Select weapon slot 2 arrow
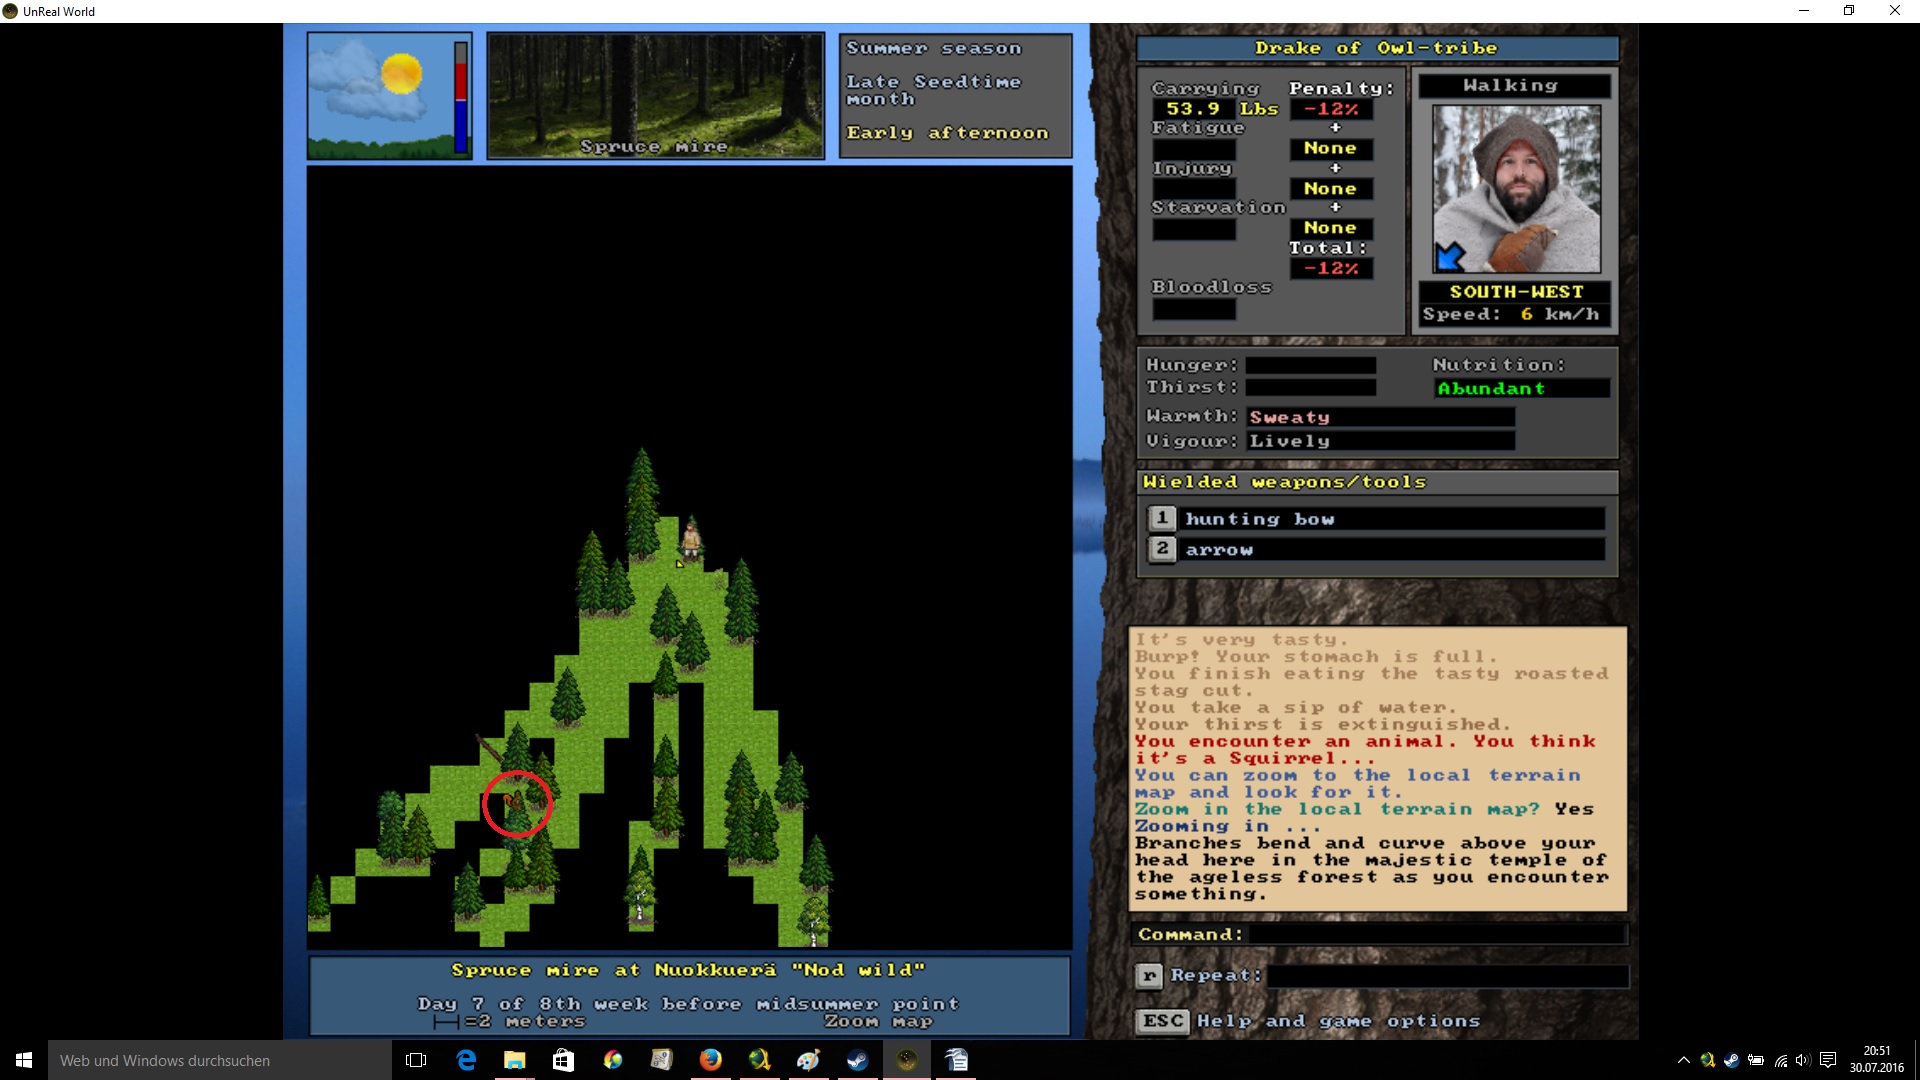This screenshot has height=1080, width=1920. pos(1376,549)
